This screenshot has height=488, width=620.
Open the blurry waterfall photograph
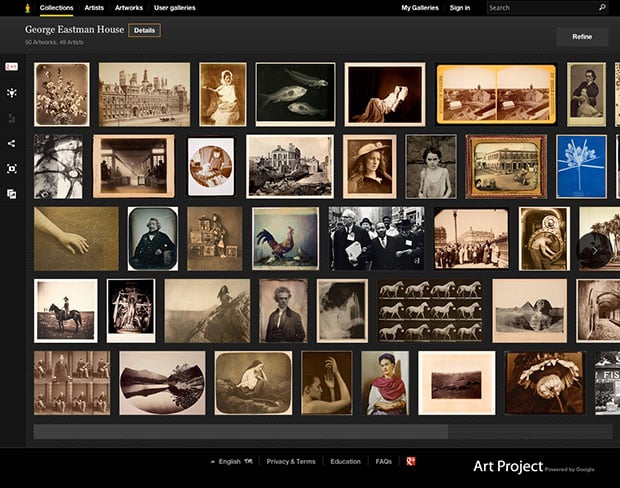tap(342, 311)
